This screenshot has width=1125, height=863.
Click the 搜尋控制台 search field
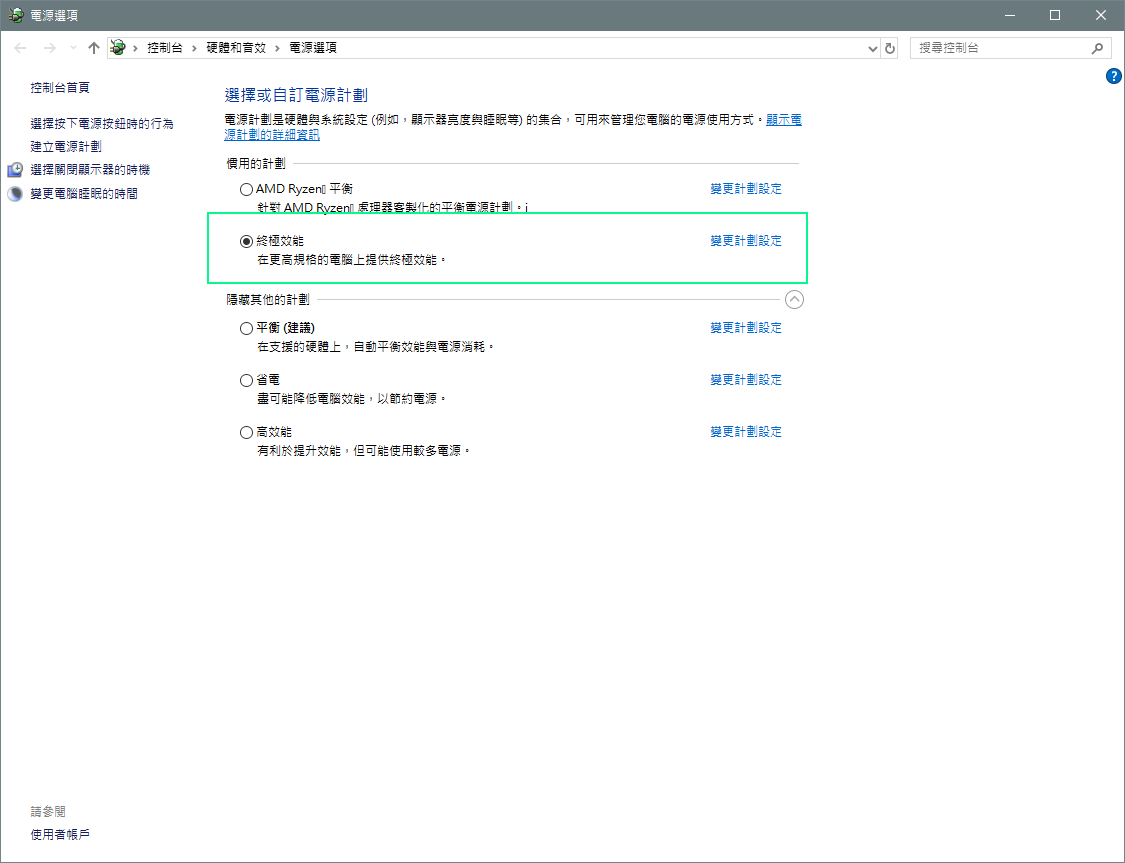pyautogui.click(x=1000, y=48)
